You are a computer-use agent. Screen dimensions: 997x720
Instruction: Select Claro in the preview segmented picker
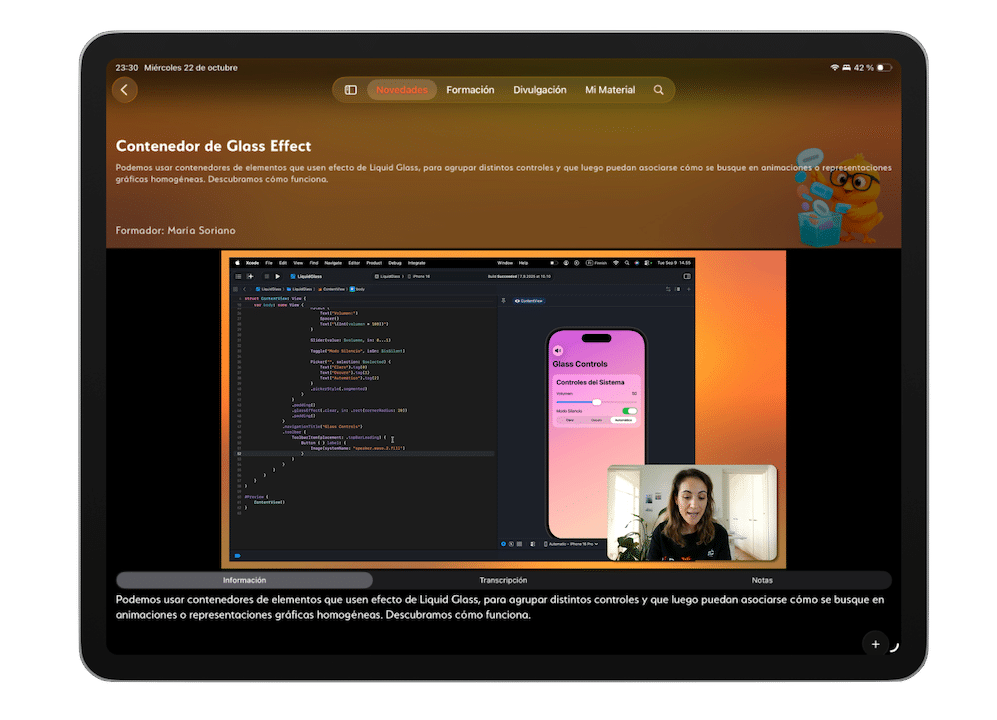(x=570, y=420)
